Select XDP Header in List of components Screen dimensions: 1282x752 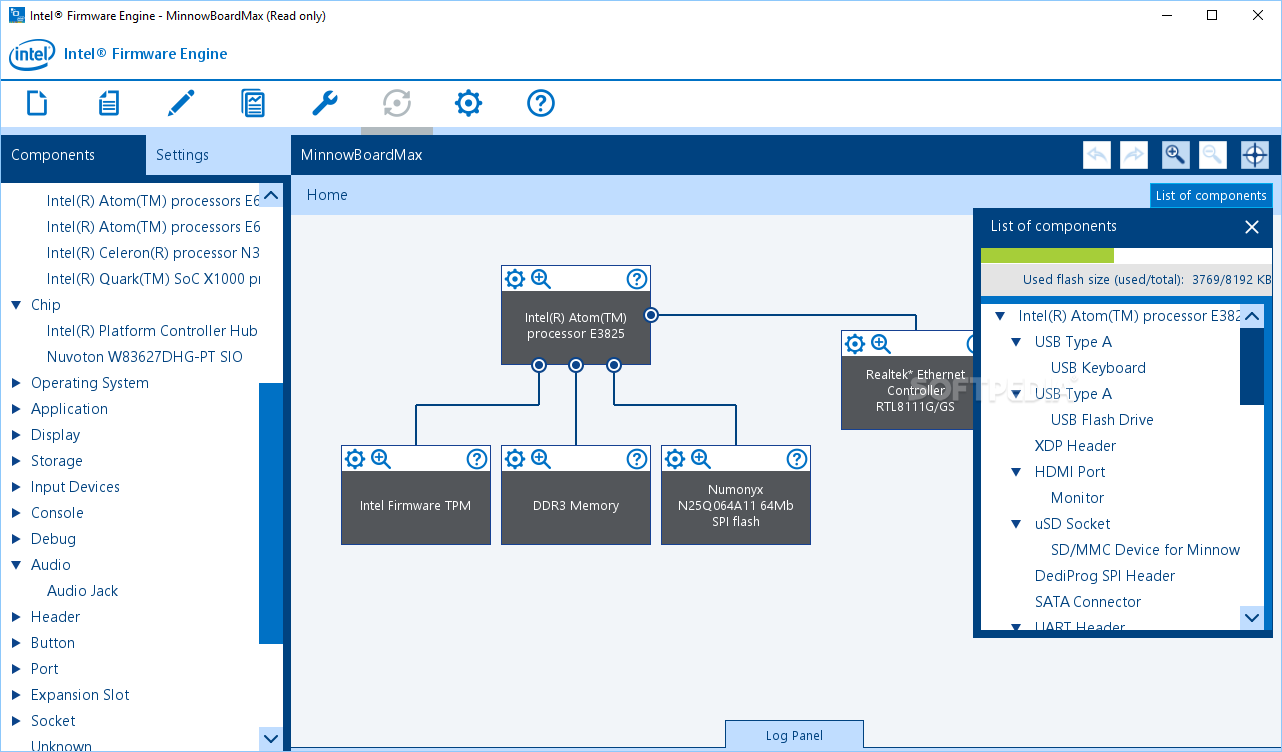pos(1075,446)
